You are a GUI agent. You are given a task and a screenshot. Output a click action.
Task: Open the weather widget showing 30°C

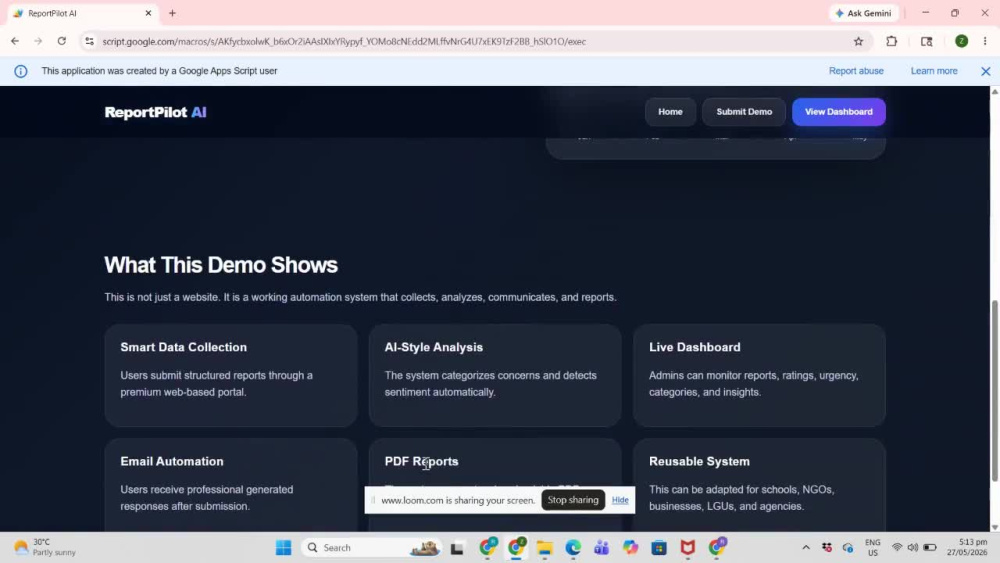pyautogui.click(x=45, y=547)
